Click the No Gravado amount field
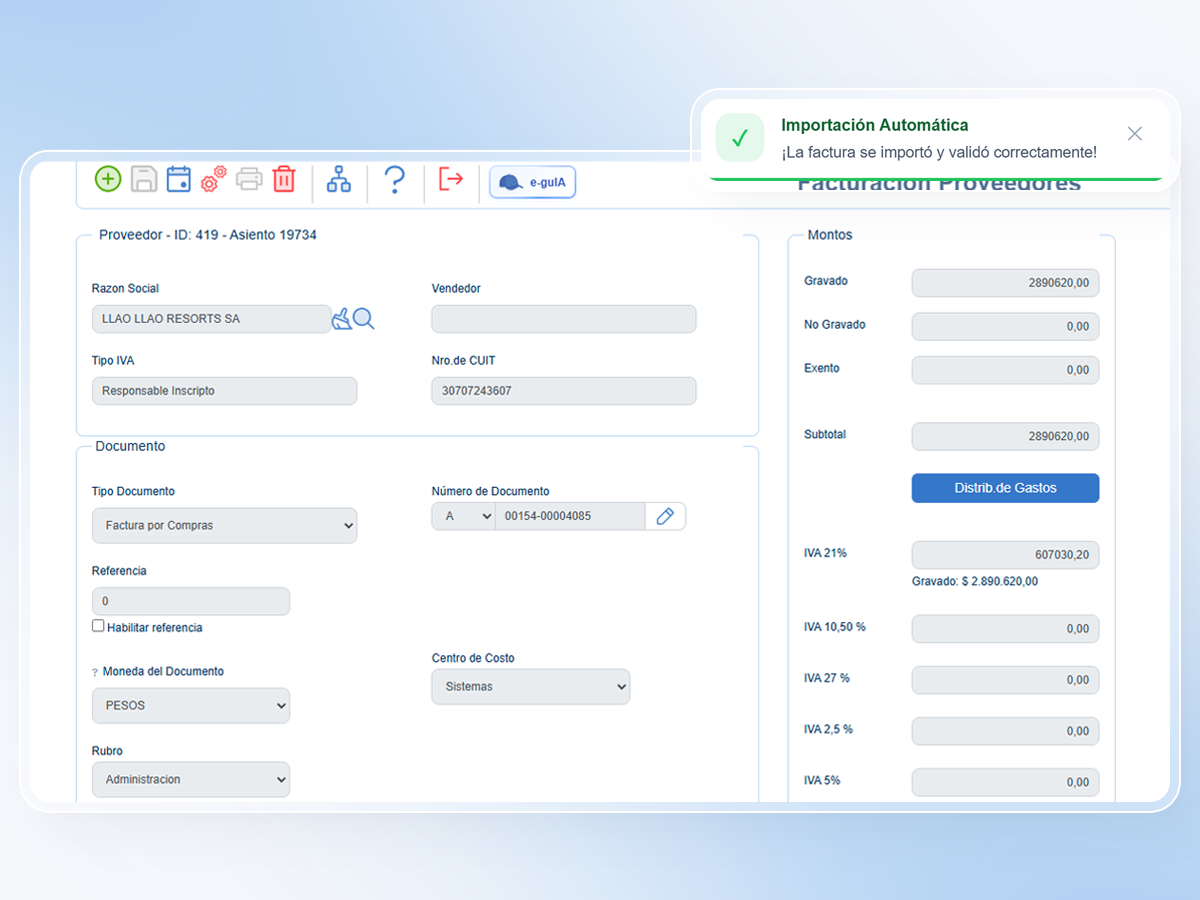 [1005, 326]
